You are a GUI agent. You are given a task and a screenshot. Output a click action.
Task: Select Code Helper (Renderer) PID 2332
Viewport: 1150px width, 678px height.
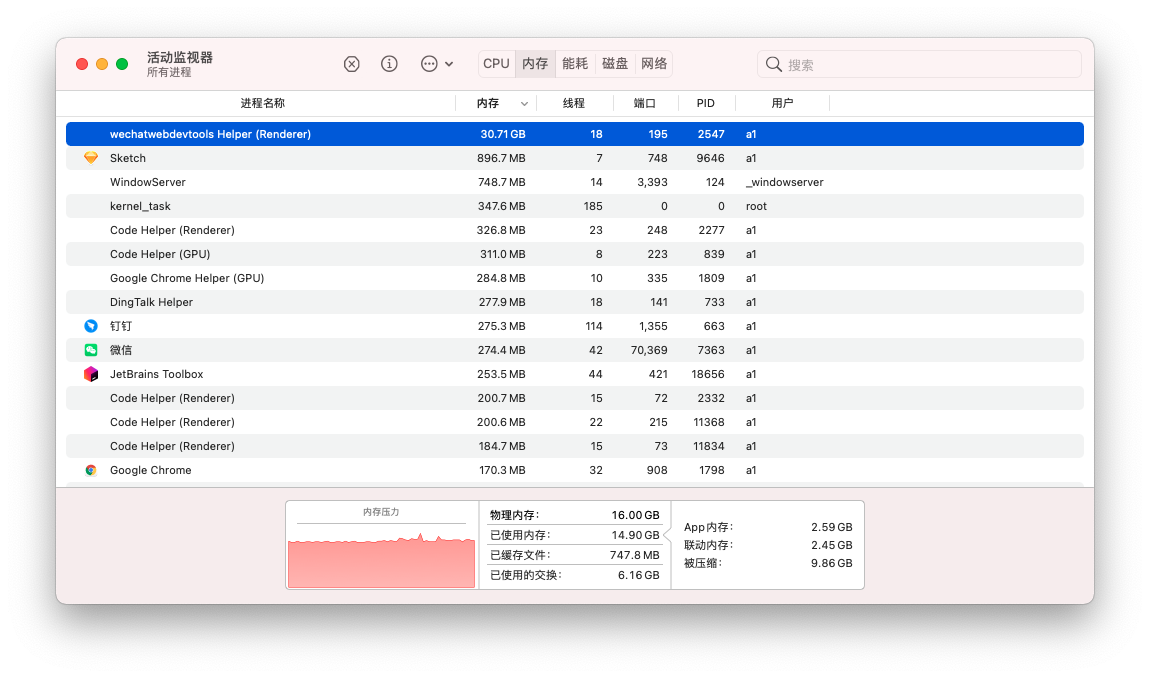(x=575, y=398)
